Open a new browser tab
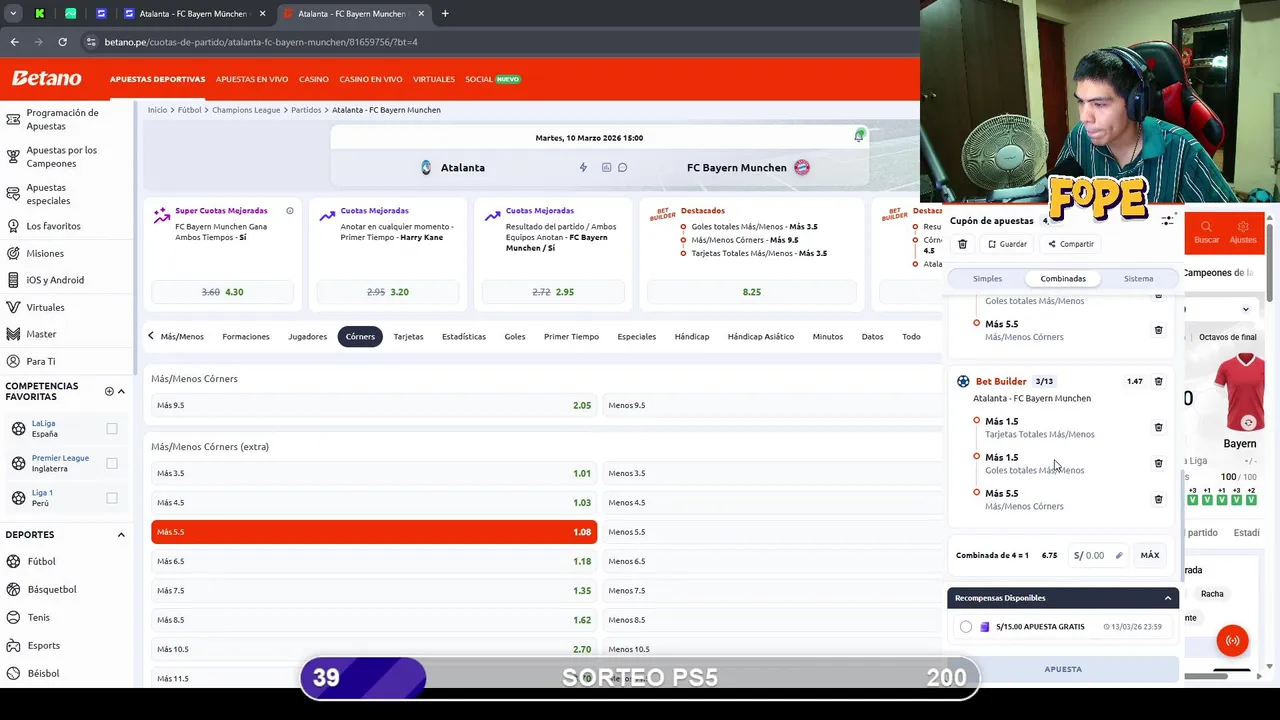This screenshot has height=720, width=1280. tap(445, 14)
